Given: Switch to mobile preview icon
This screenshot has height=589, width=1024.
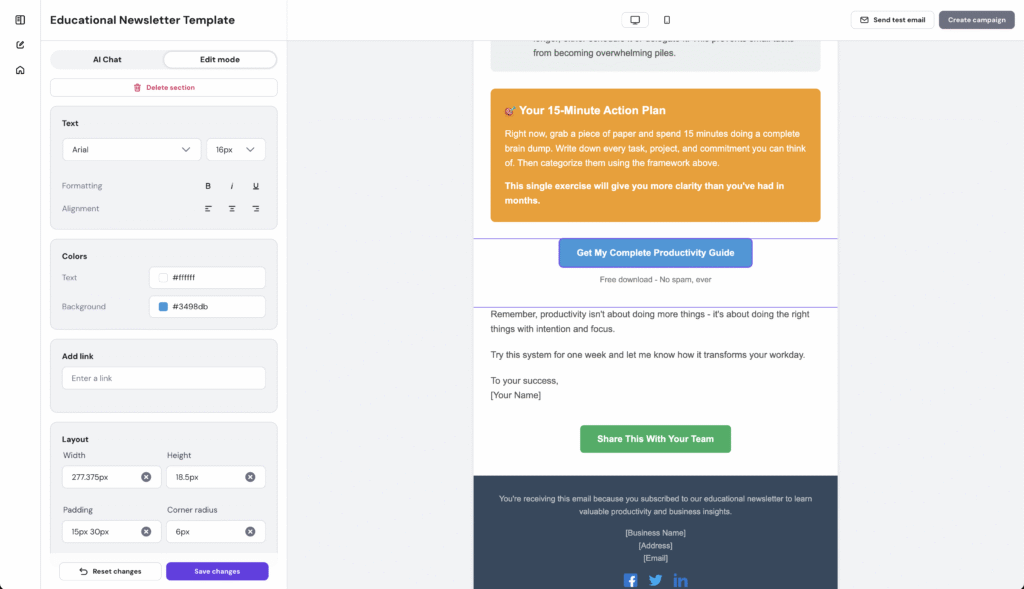Looking at the screenshot, I should point(667,19).
